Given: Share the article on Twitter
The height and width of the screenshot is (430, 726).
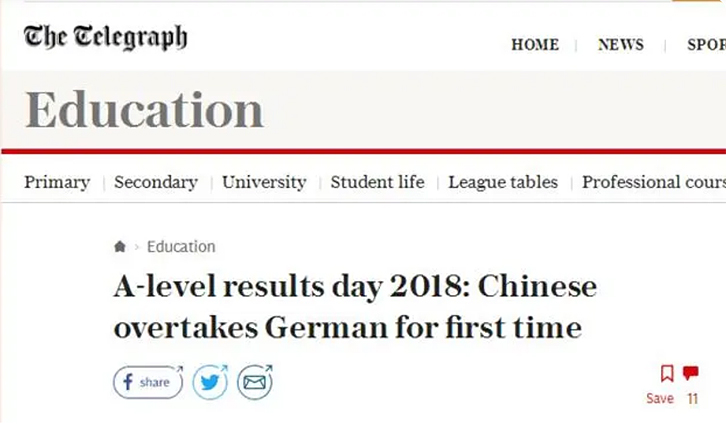Looking at the screenshot, I should 210,382.
